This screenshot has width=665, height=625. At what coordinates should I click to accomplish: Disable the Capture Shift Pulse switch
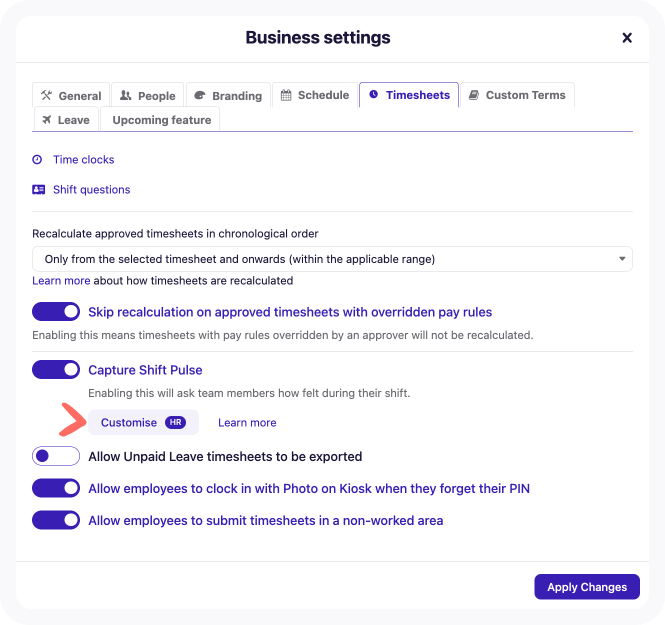click(56, 370)
